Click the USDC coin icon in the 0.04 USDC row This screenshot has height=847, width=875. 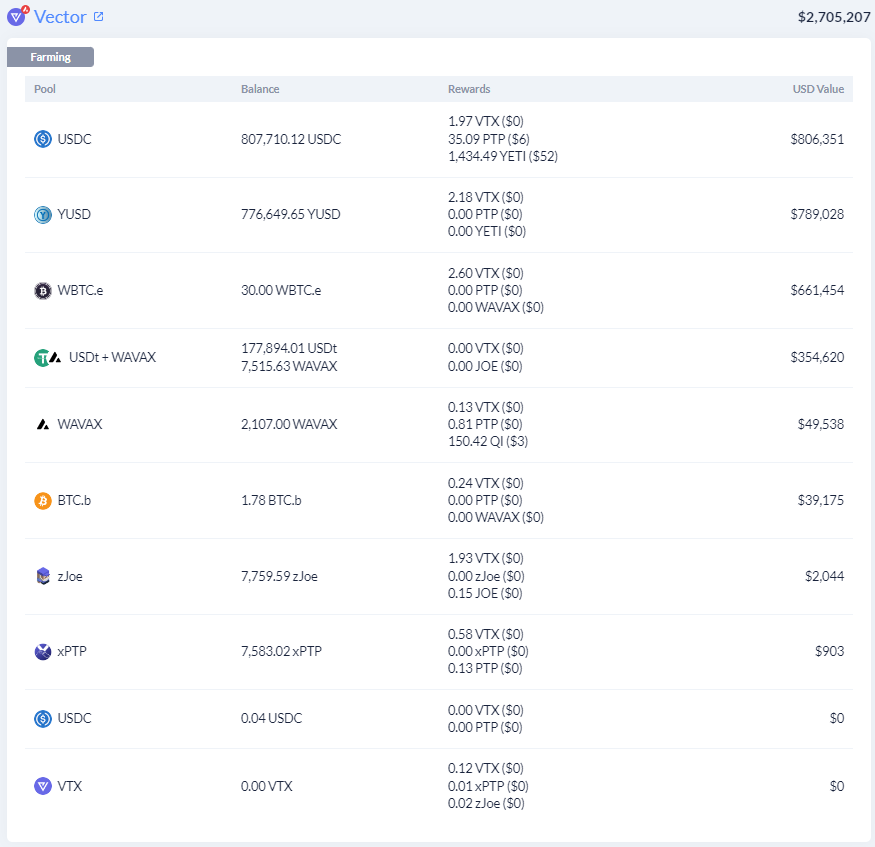tap(43, 718)
